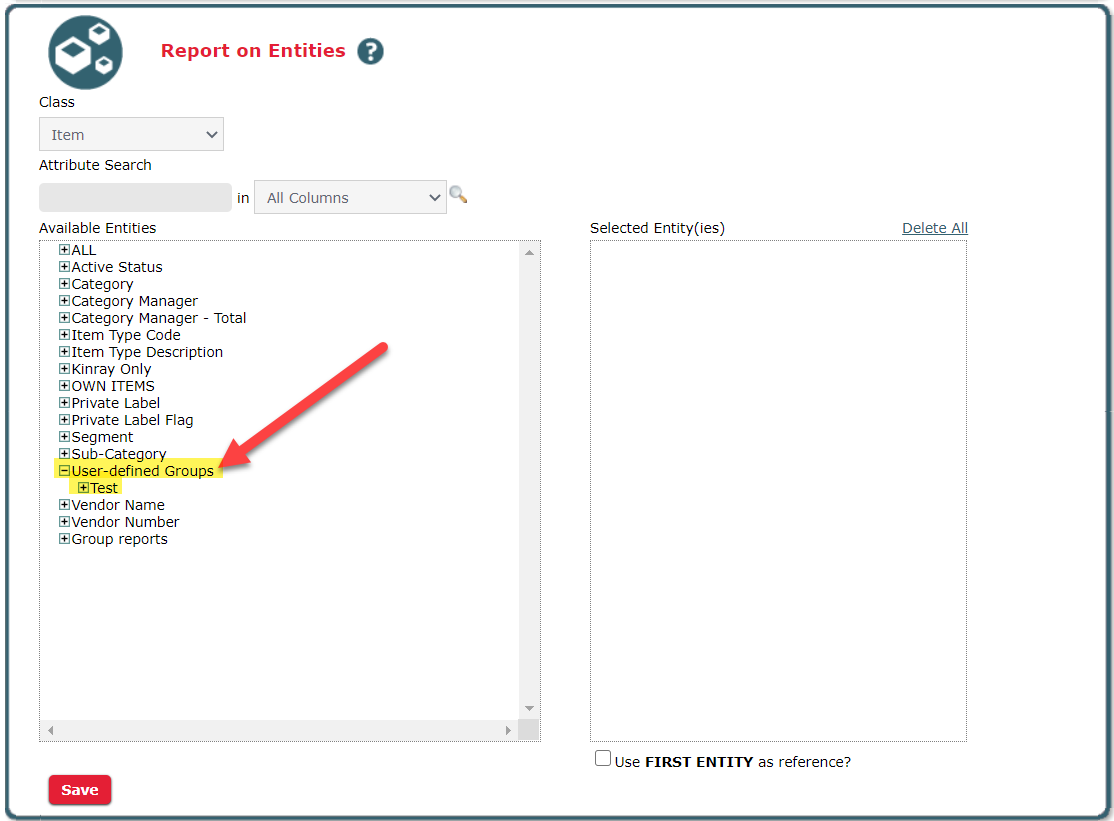Click the Attribute Search text field
1114x821 pixels.
[135, 198]
